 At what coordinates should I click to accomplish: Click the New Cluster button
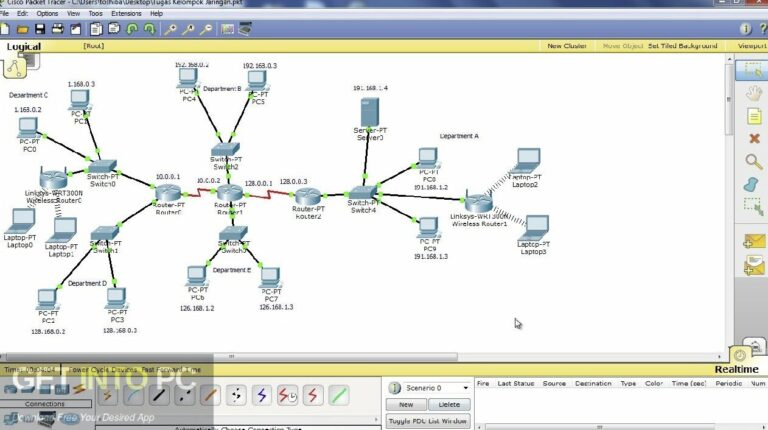click(x=567, y=46)
